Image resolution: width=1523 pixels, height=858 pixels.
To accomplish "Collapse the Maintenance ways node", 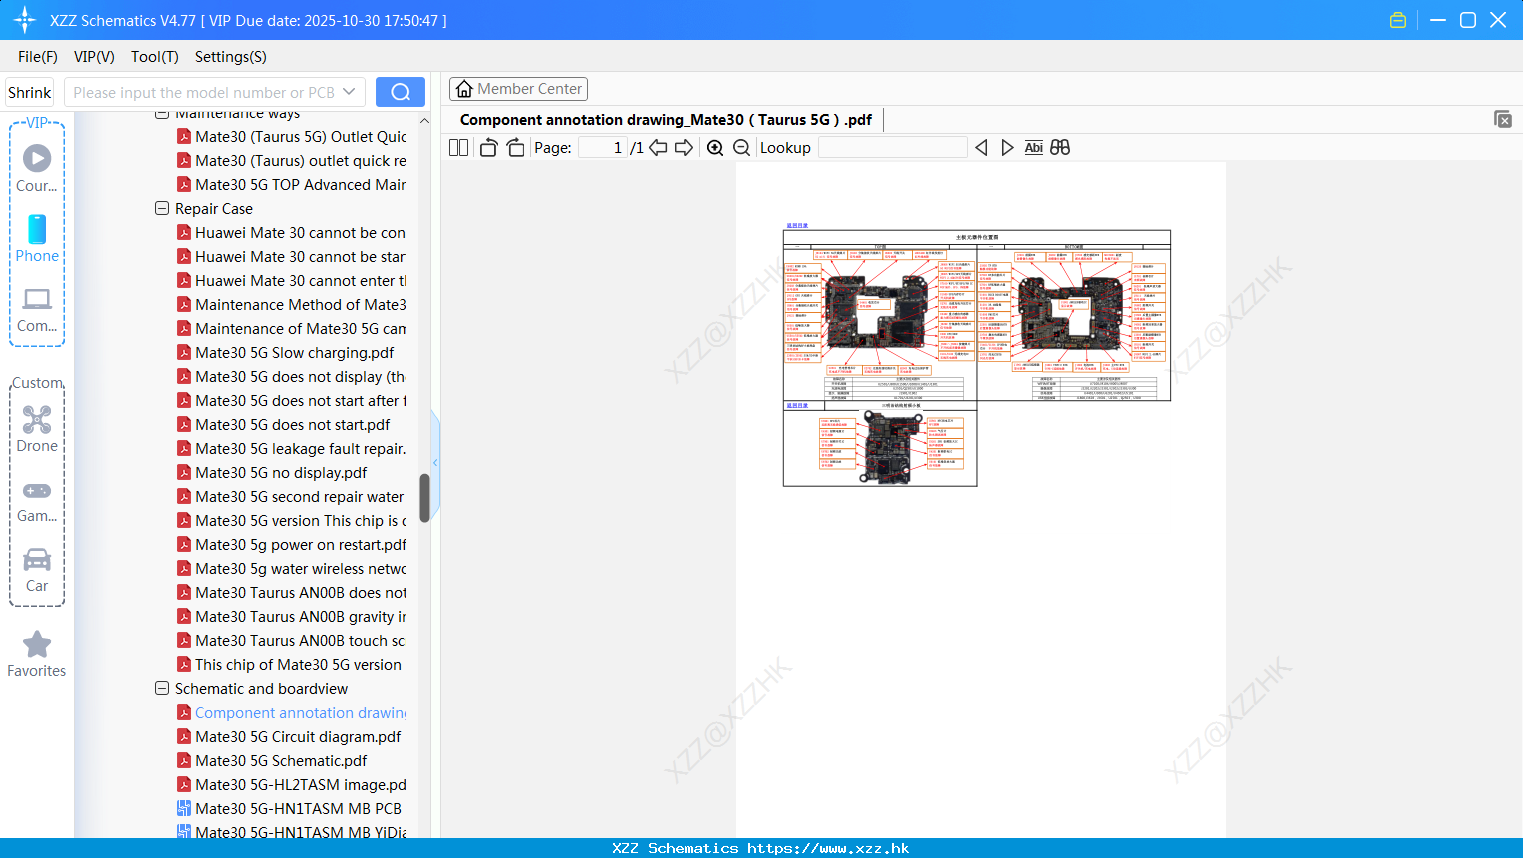I will pos(162,114).
